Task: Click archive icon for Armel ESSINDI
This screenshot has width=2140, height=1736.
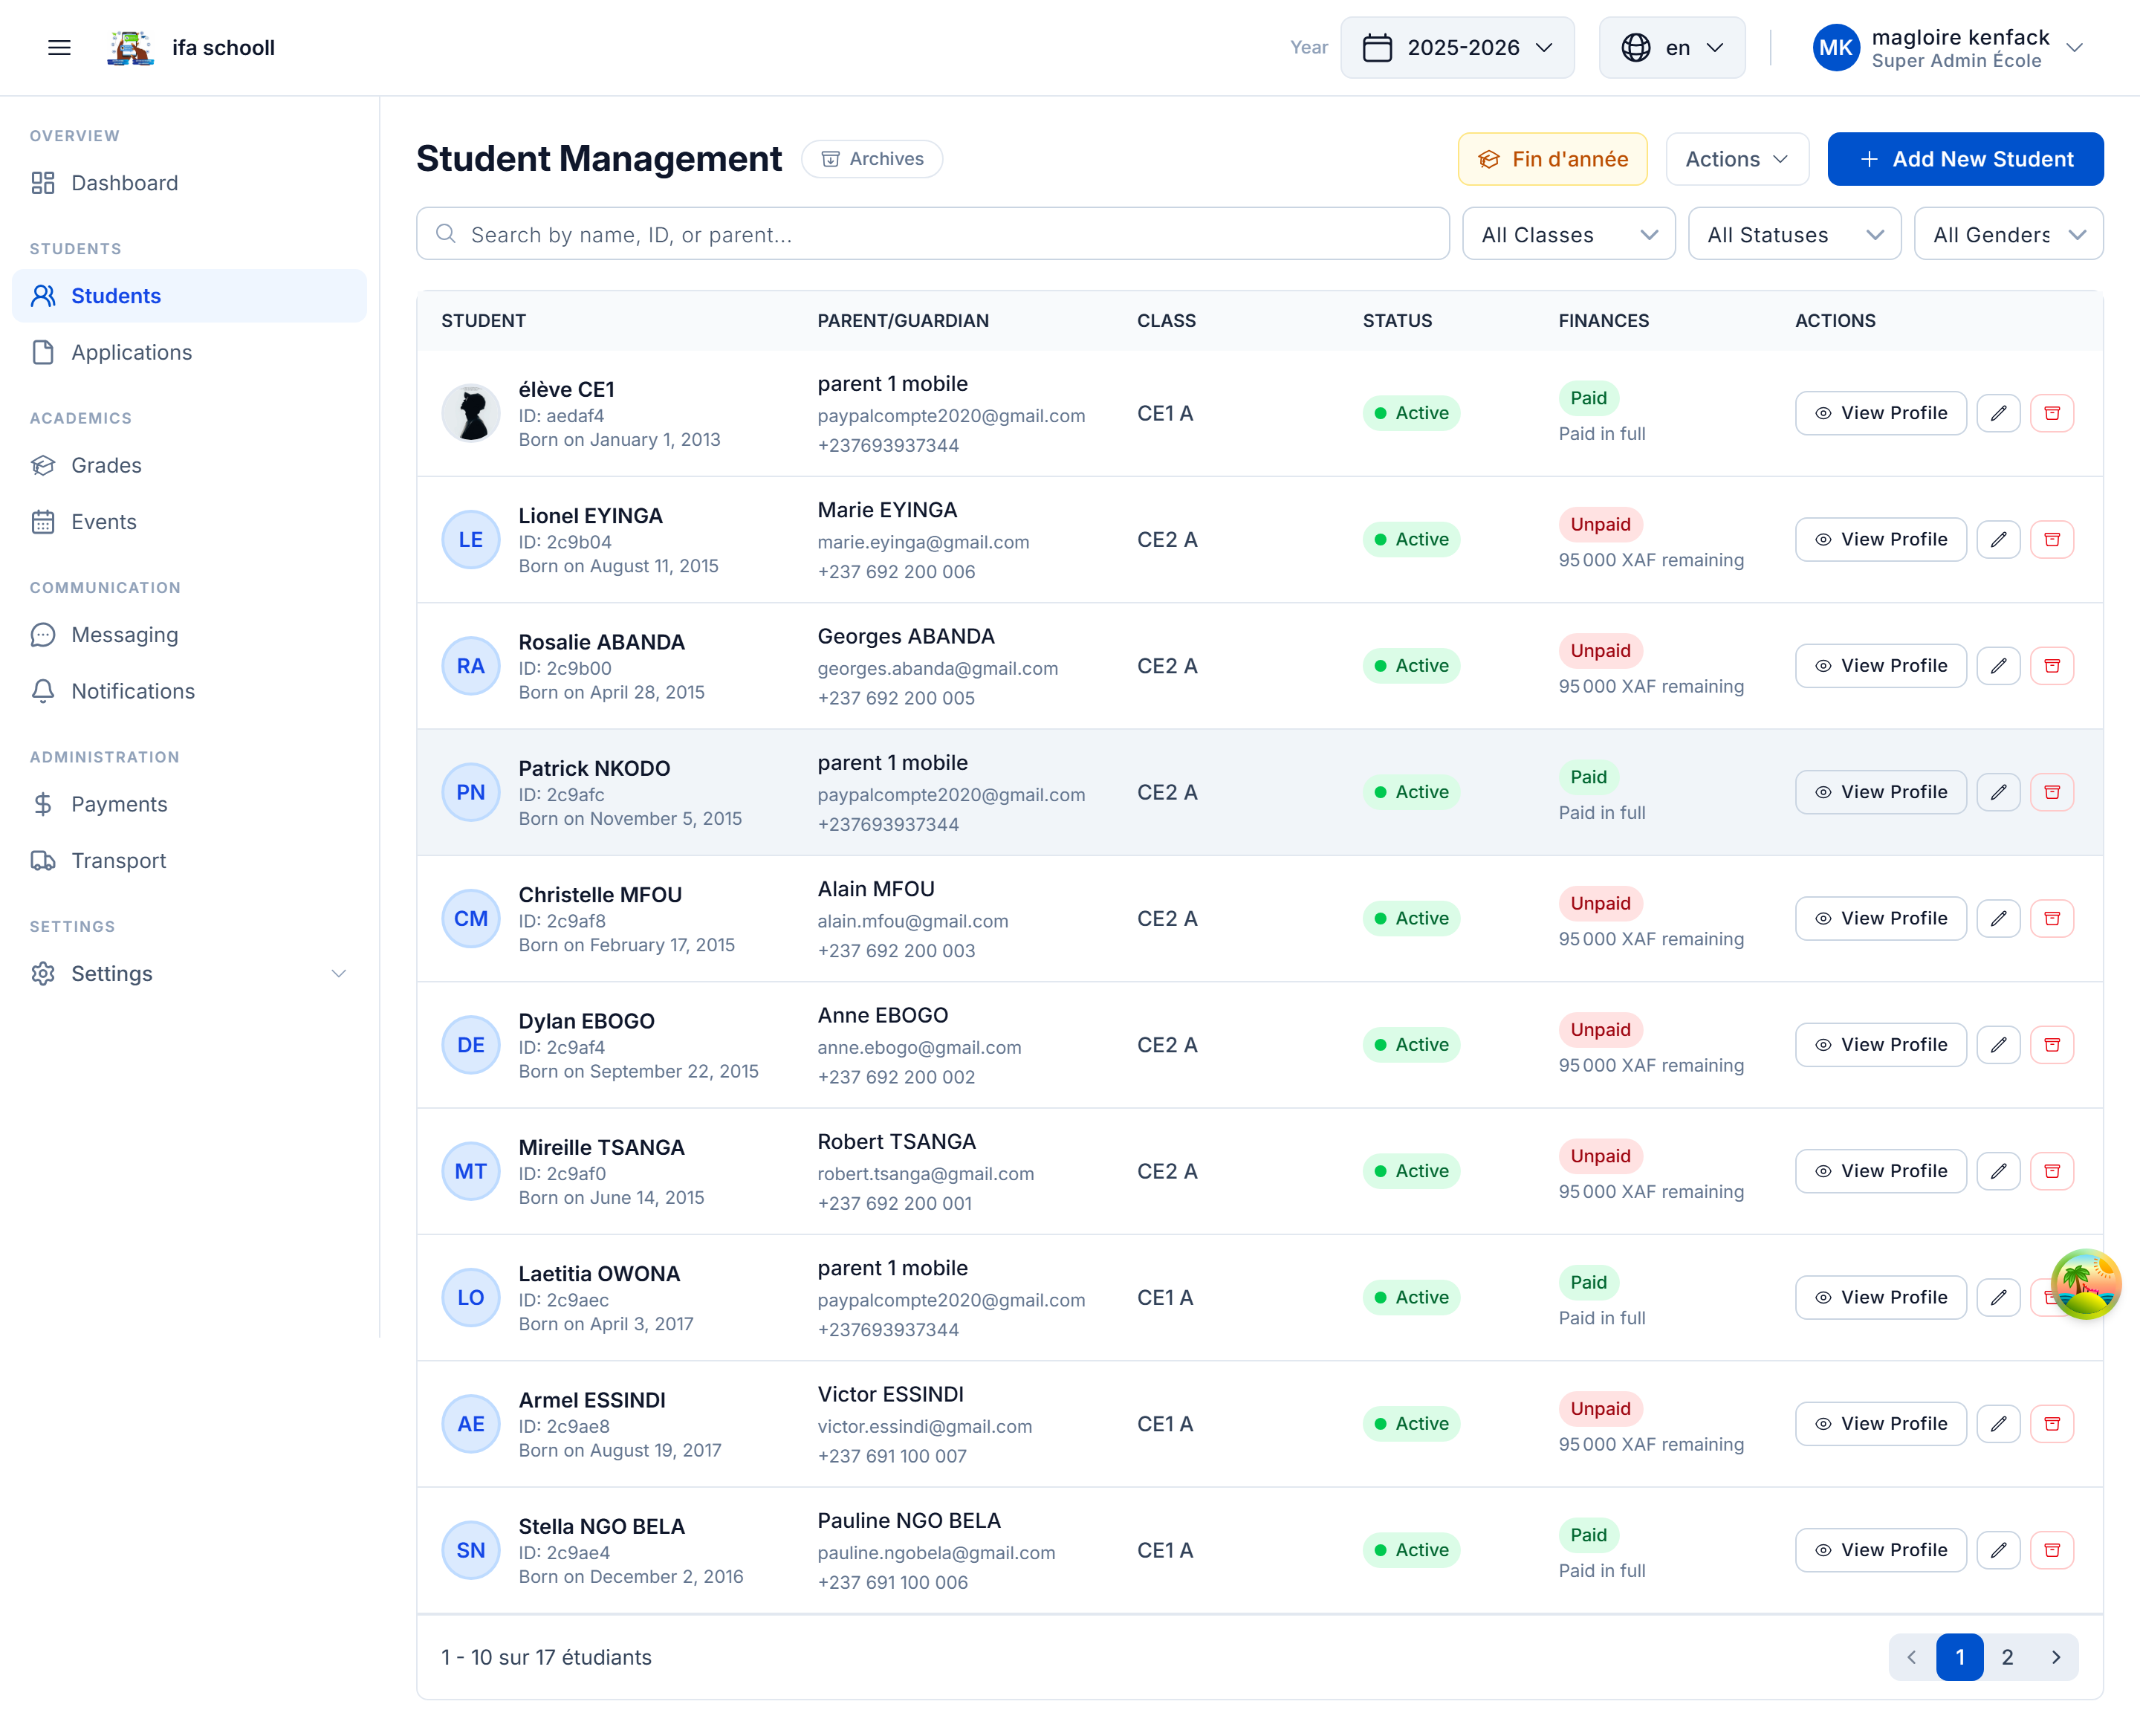Action: (2051, 1424)
